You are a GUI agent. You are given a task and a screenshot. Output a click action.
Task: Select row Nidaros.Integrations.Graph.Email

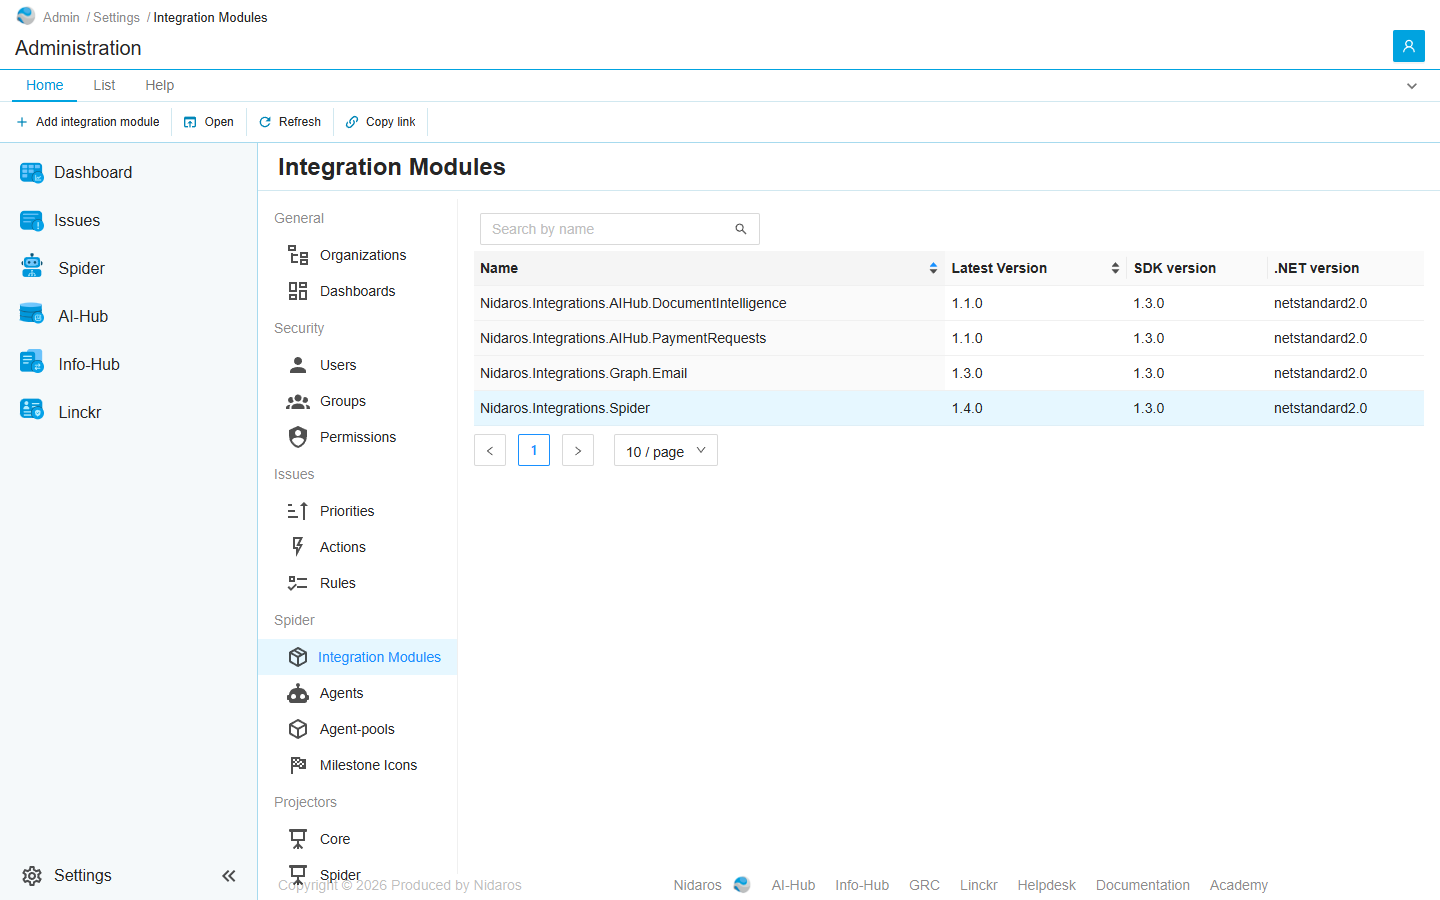pos(949,373)
